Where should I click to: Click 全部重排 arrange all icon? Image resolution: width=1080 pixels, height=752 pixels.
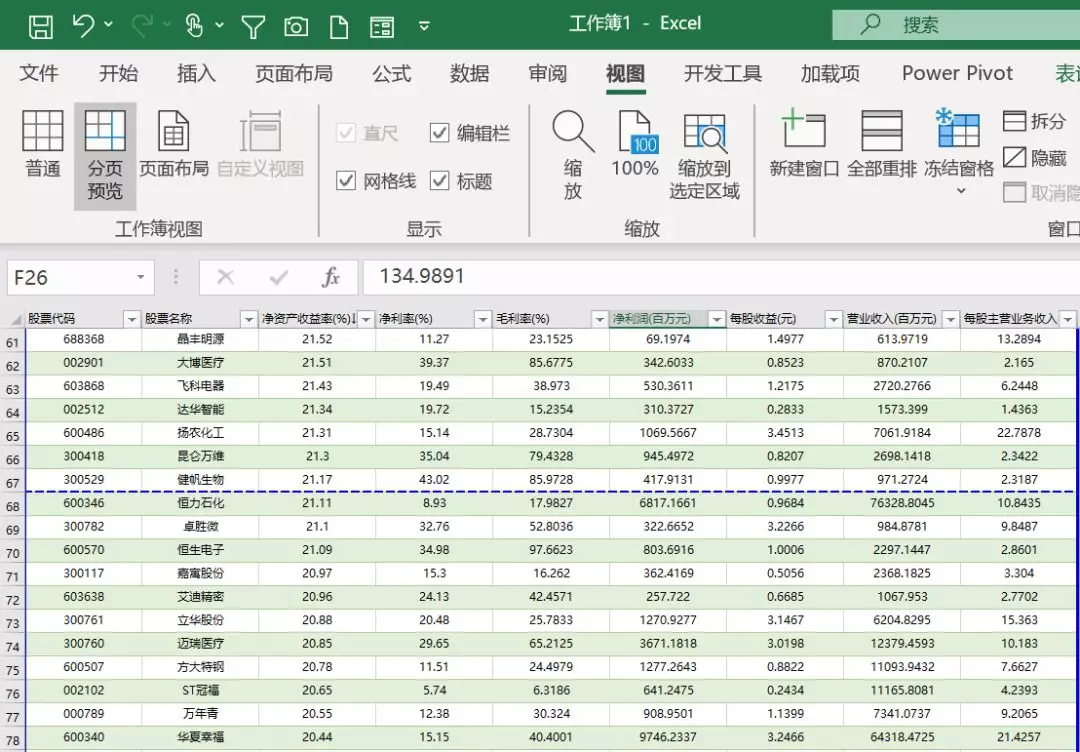(882, 145)
